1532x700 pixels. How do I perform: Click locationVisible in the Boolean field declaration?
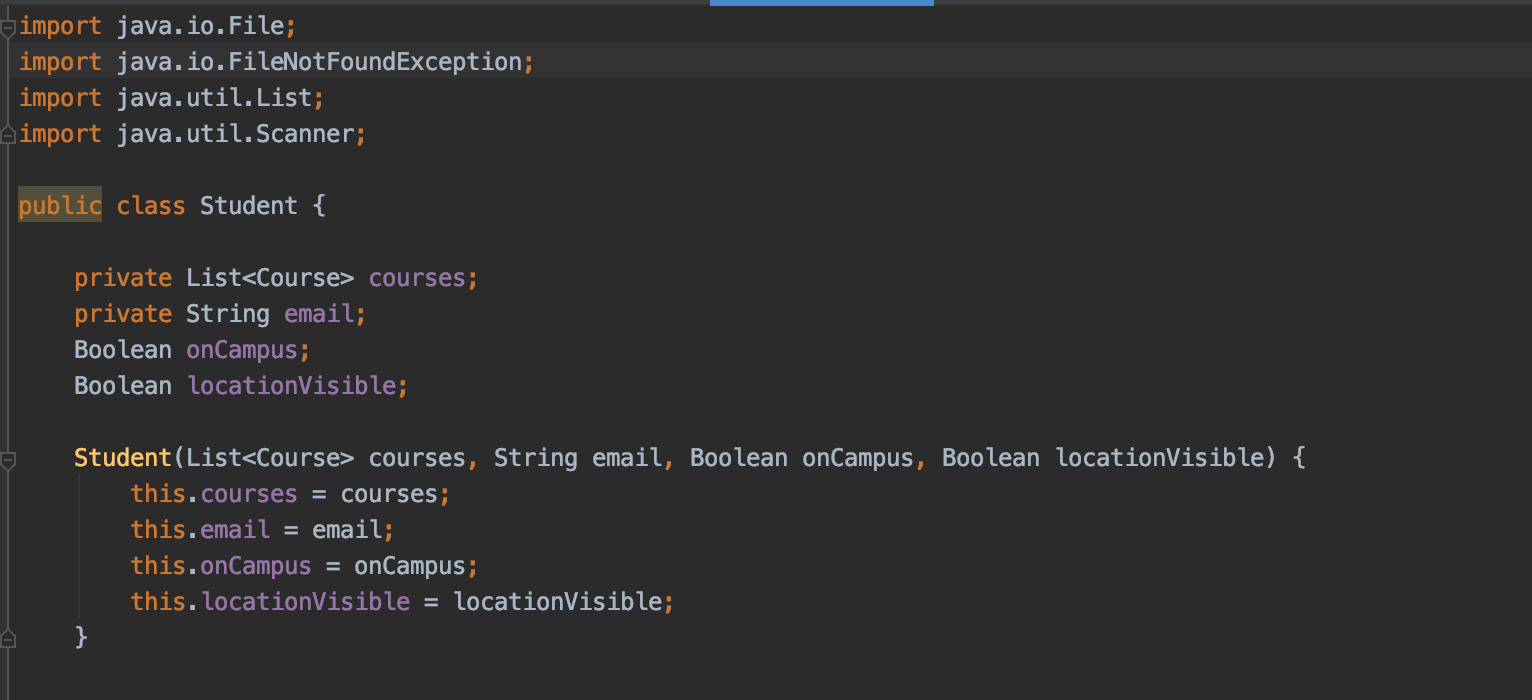coord(292,386)
